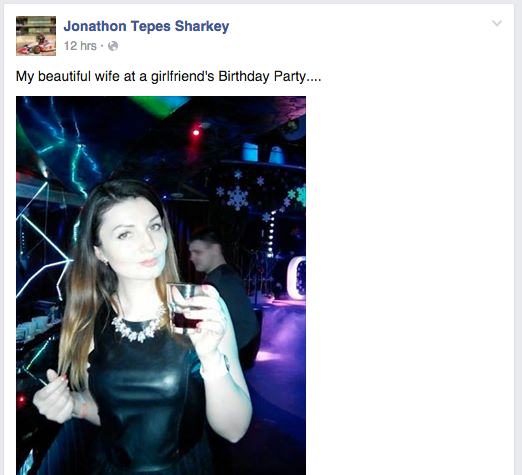The height and width of the screenshot is (475, 522).
Task: Open the photo of woman holding glass
Action: pos(161,285)
